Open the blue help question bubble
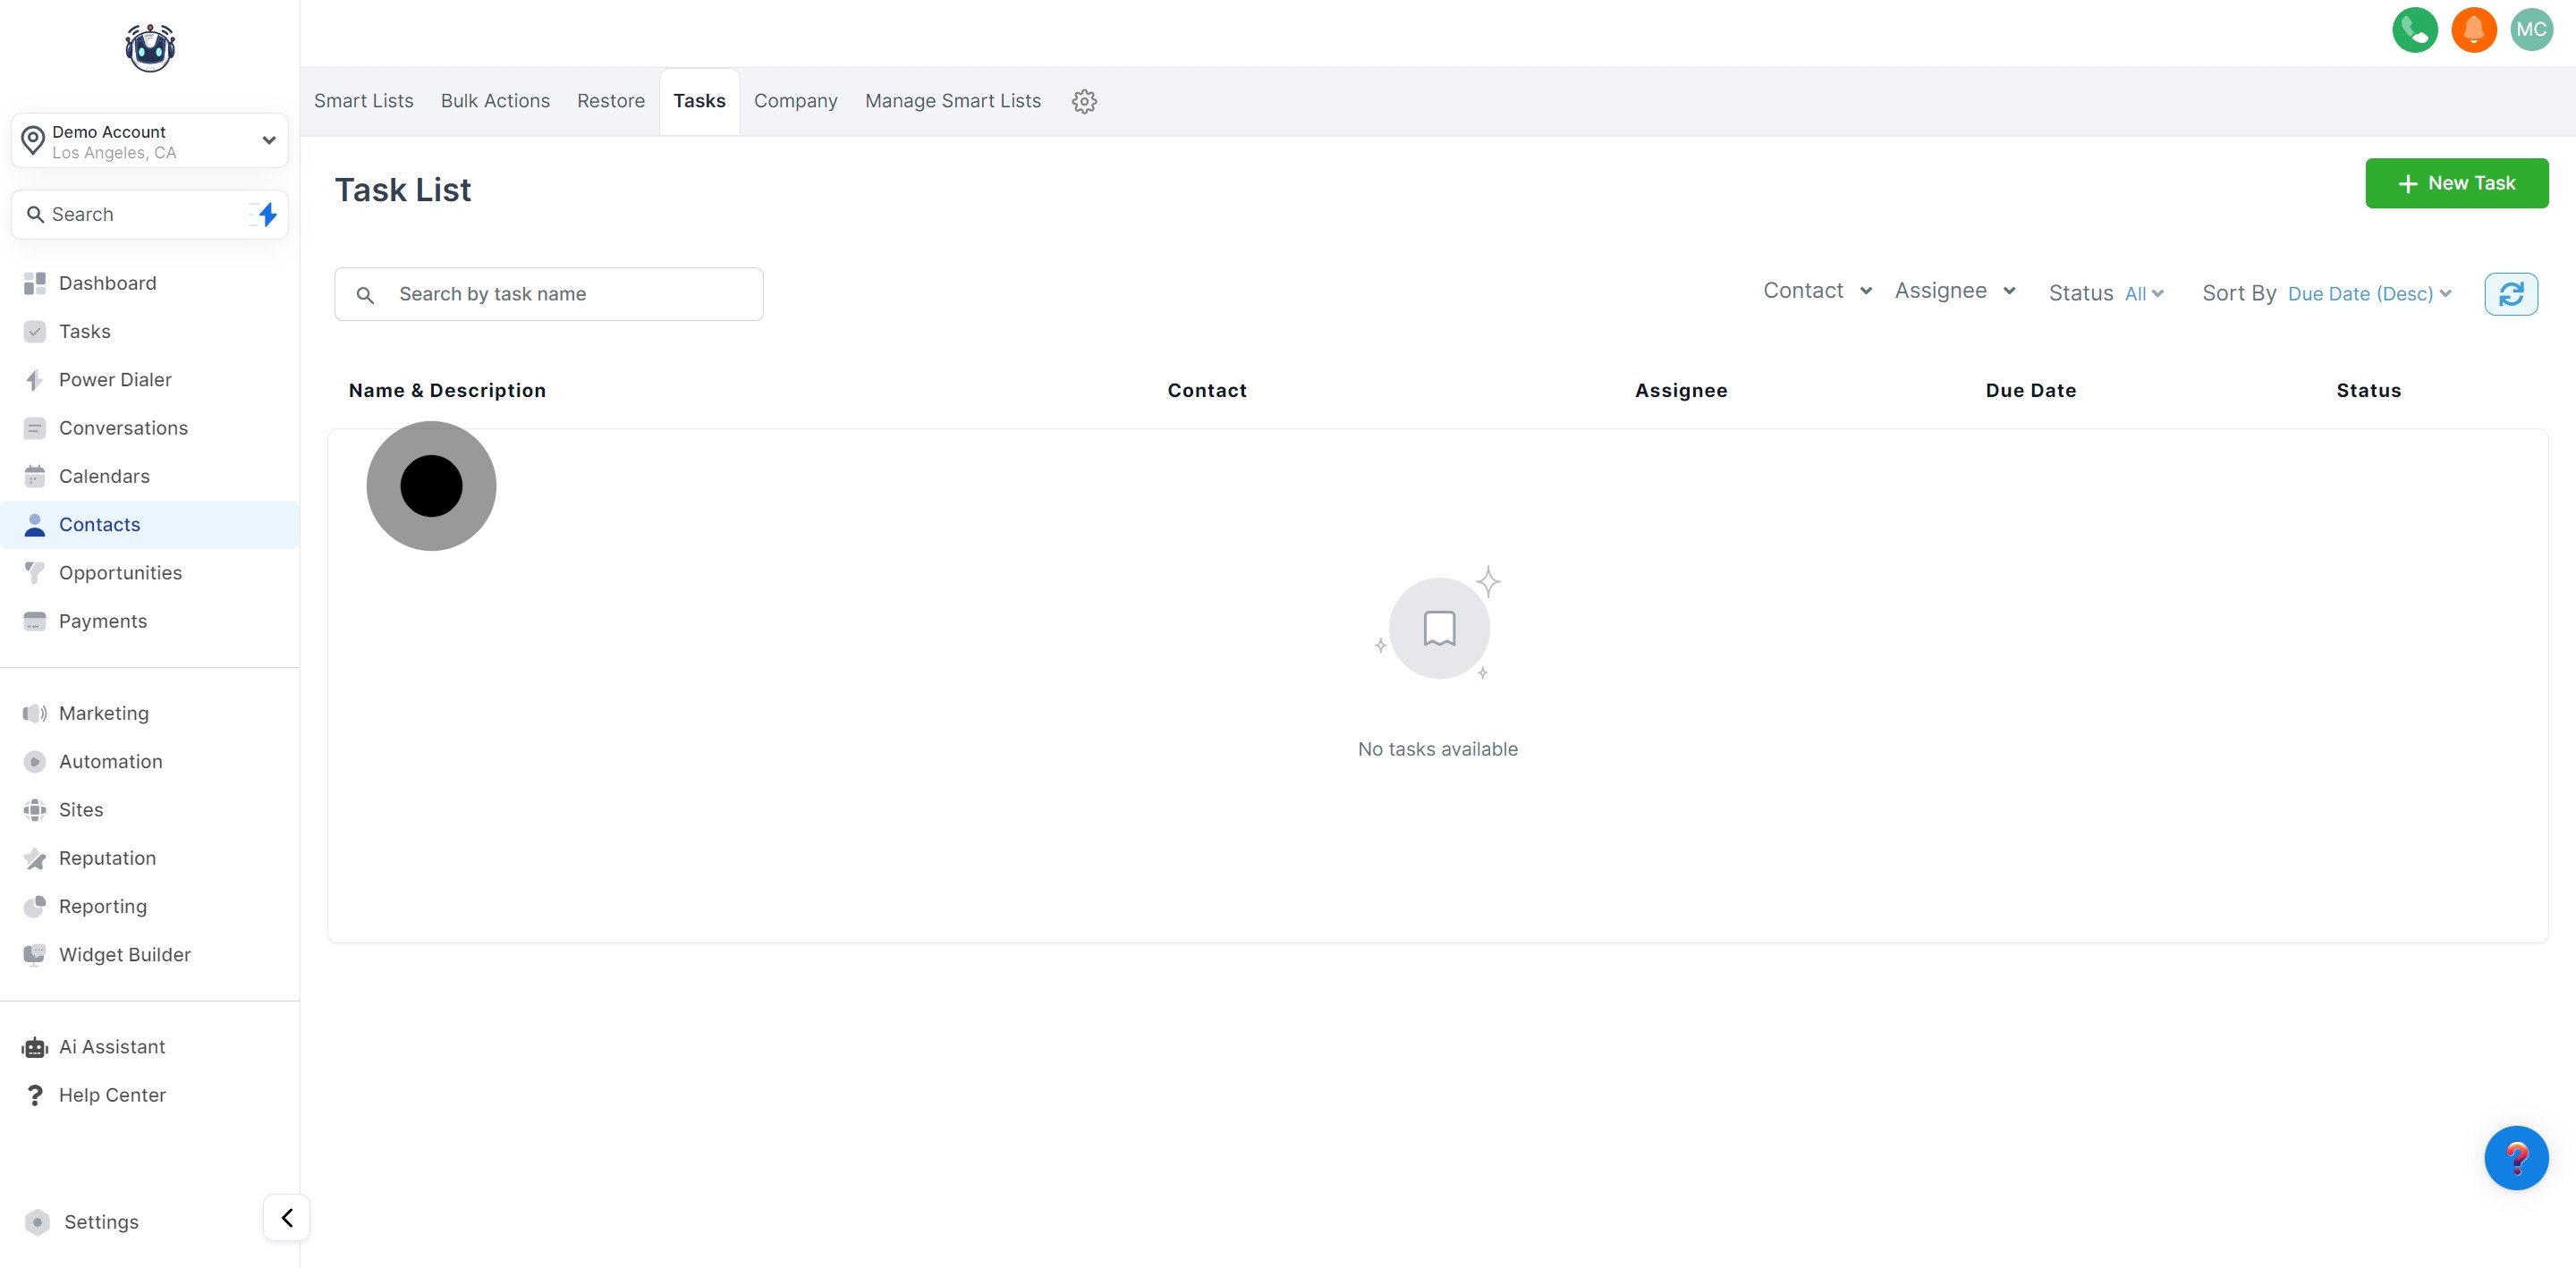Viewport: 2576px width, 1268px height. pyautogui.click(x=2515, y=1157)
